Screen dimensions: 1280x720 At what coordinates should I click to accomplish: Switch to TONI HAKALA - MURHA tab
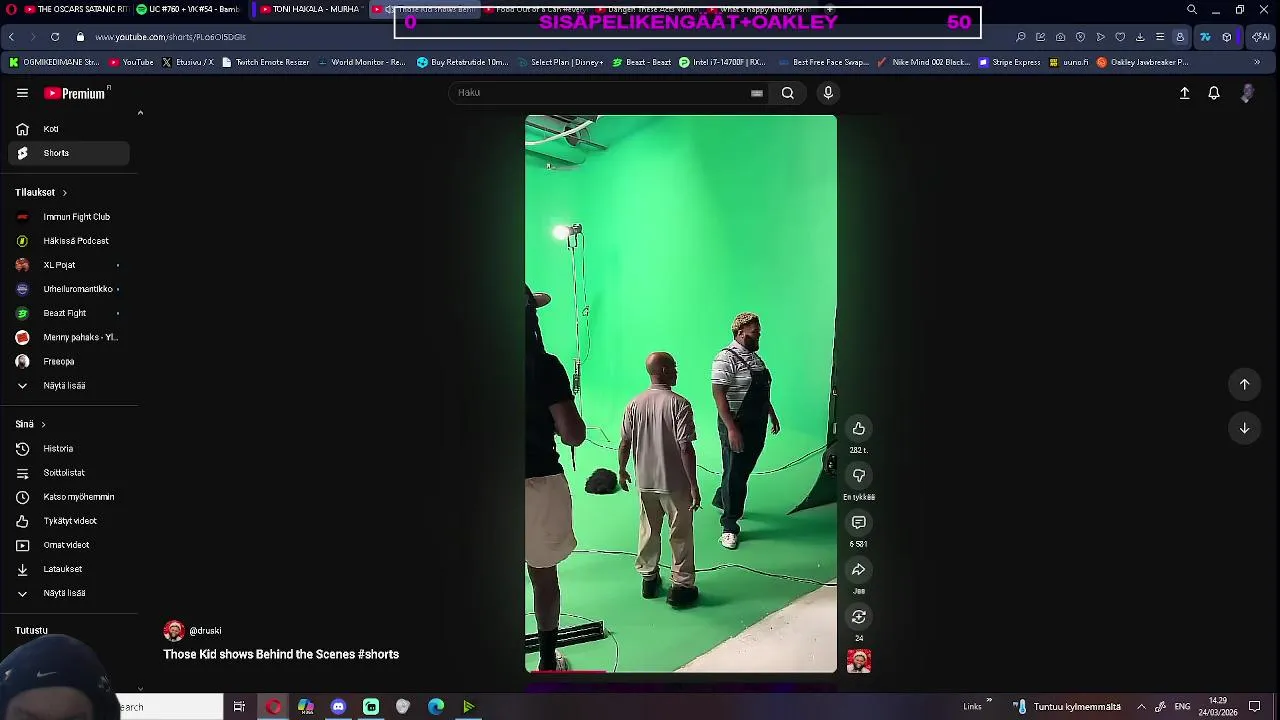[309, 9]
